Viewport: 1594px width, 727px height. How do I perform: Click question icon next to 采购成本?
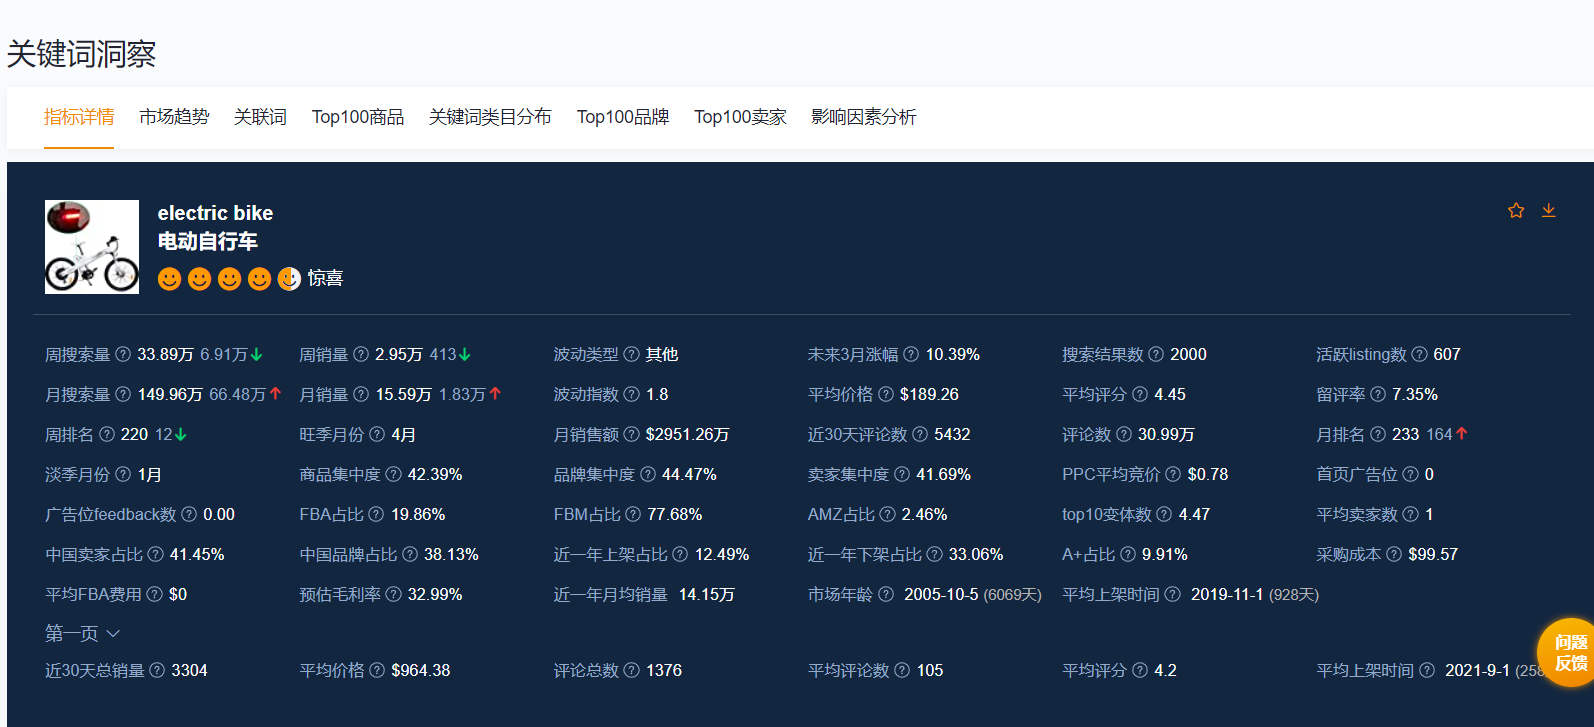(1393, 554)
